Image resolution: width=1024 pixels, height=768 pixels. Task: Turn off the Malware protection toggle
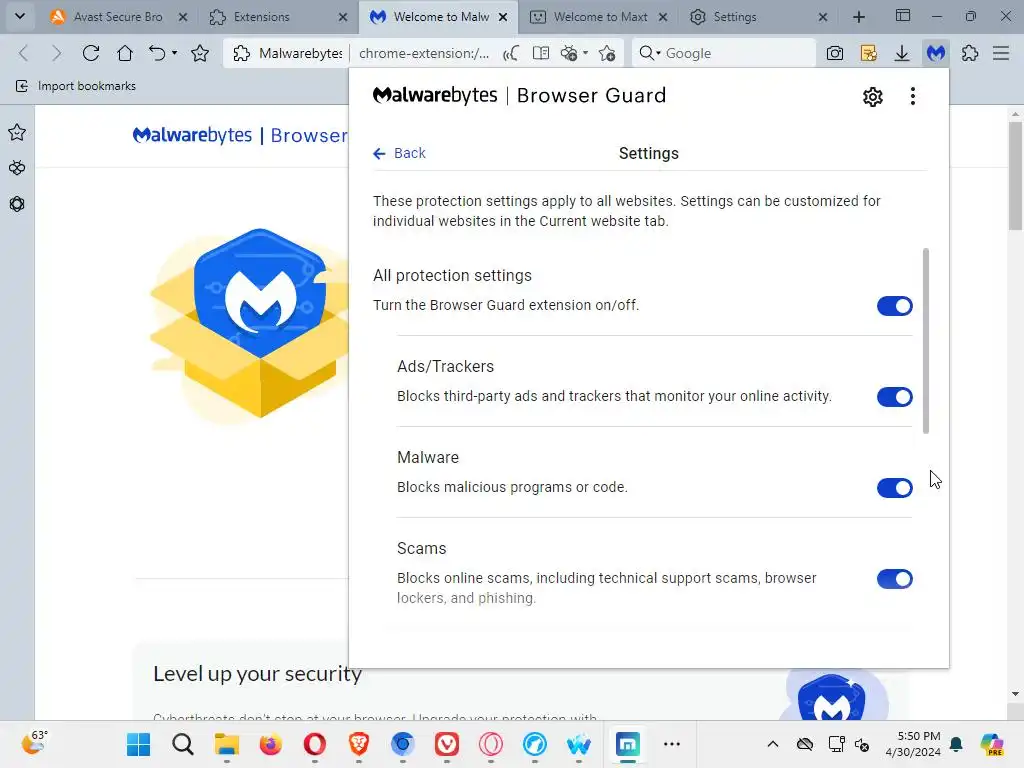pos(894,487)
